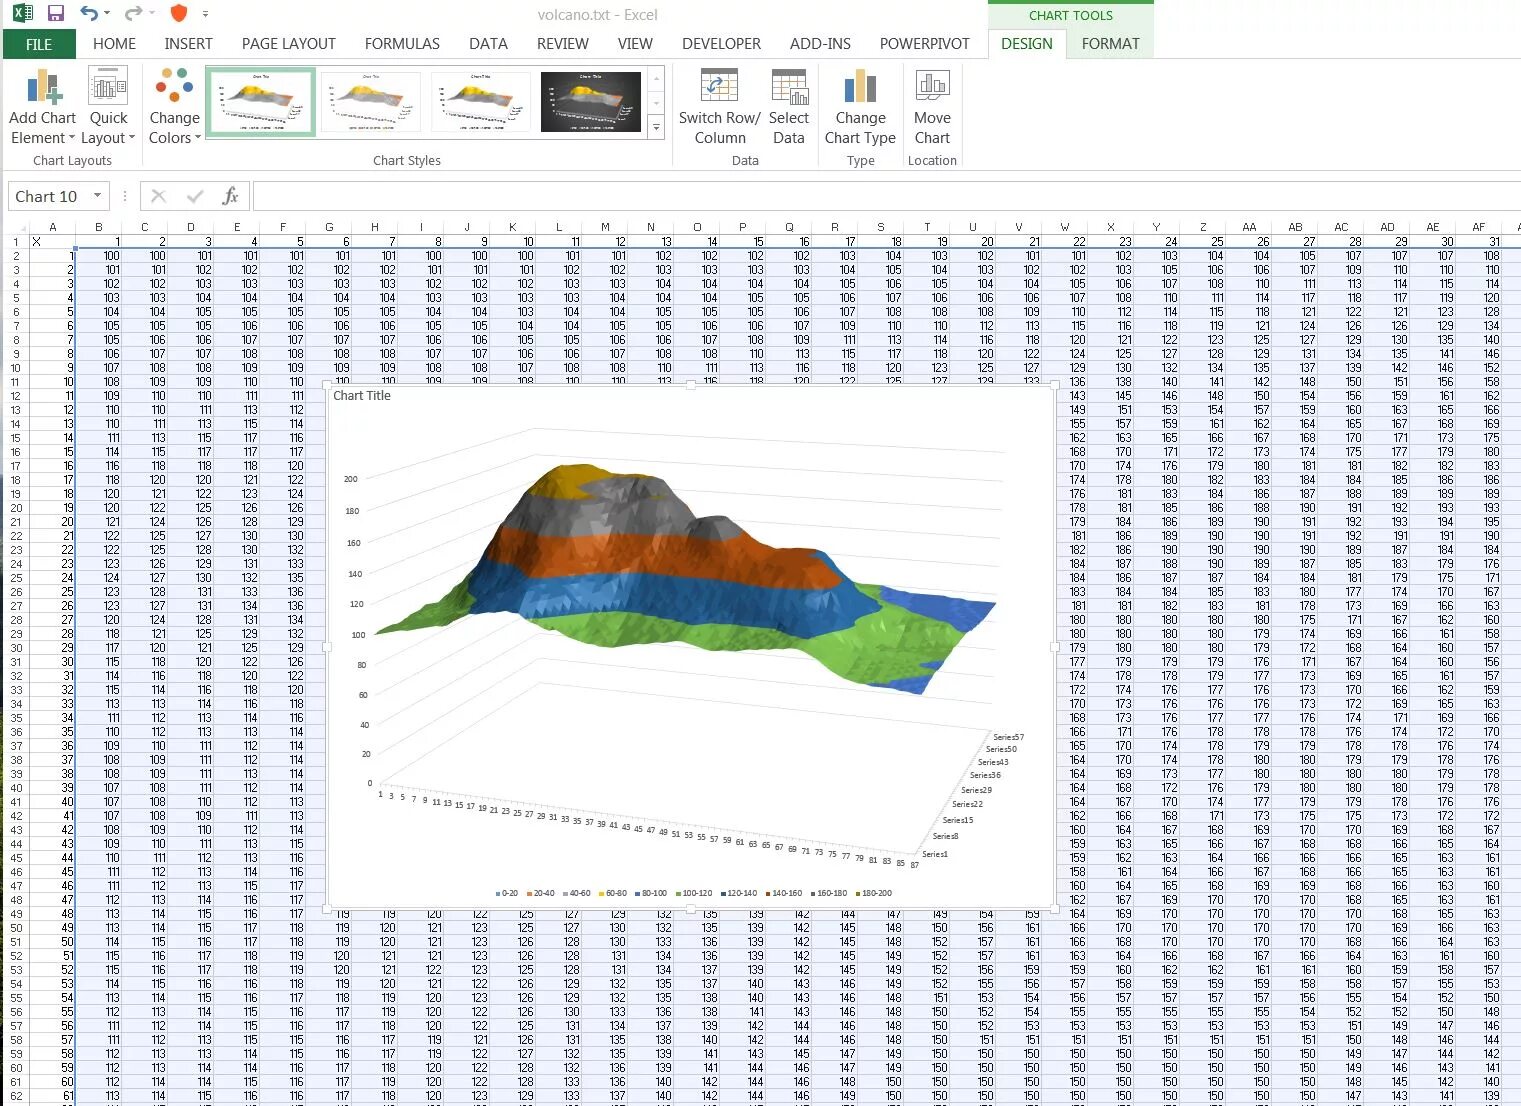The width and height of the screenshot is (1521, 1106).
Task: Open Add Chart Element menu
Action: coord(43,107)
